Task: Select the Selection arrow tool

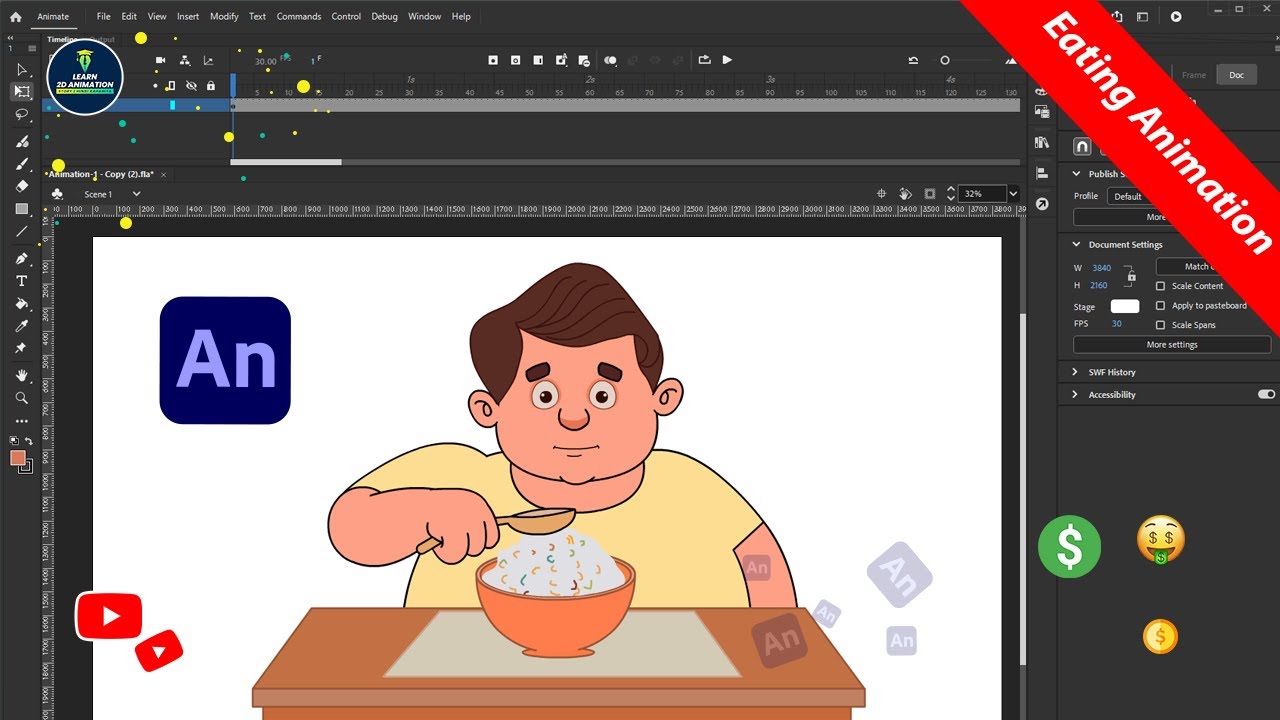Action: [x=22, y=69]
